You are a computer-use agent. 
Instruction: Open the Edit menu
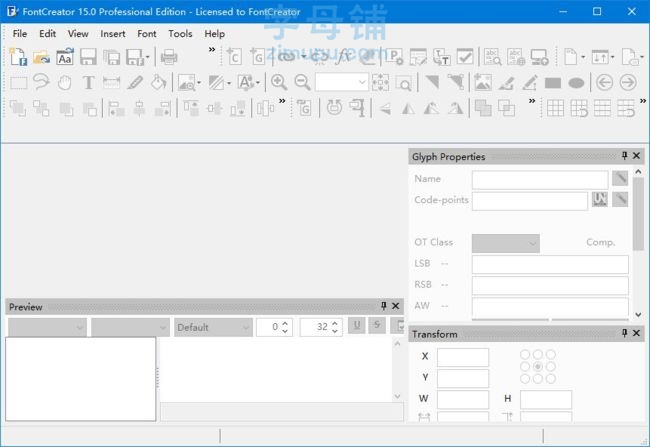click(x=48, y=34)
